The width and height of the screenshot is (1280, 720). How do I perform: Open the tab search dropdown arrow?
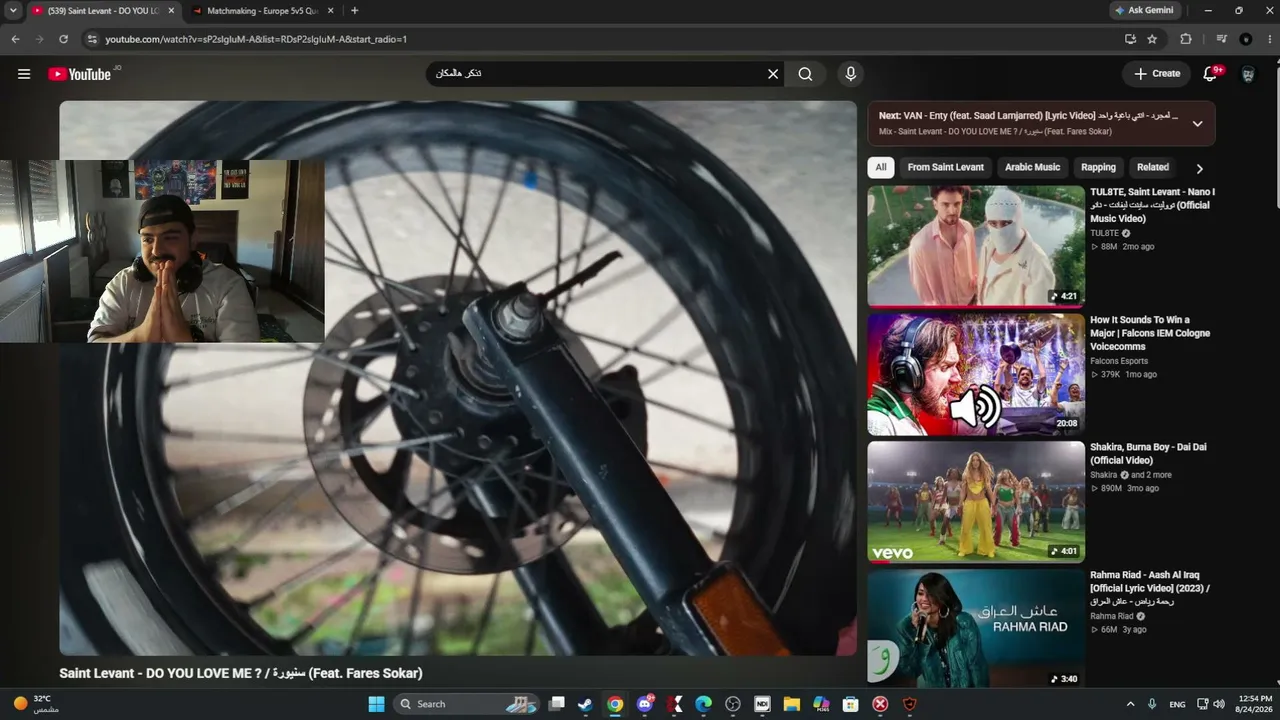pyautogui.click(x=12, y=11)
